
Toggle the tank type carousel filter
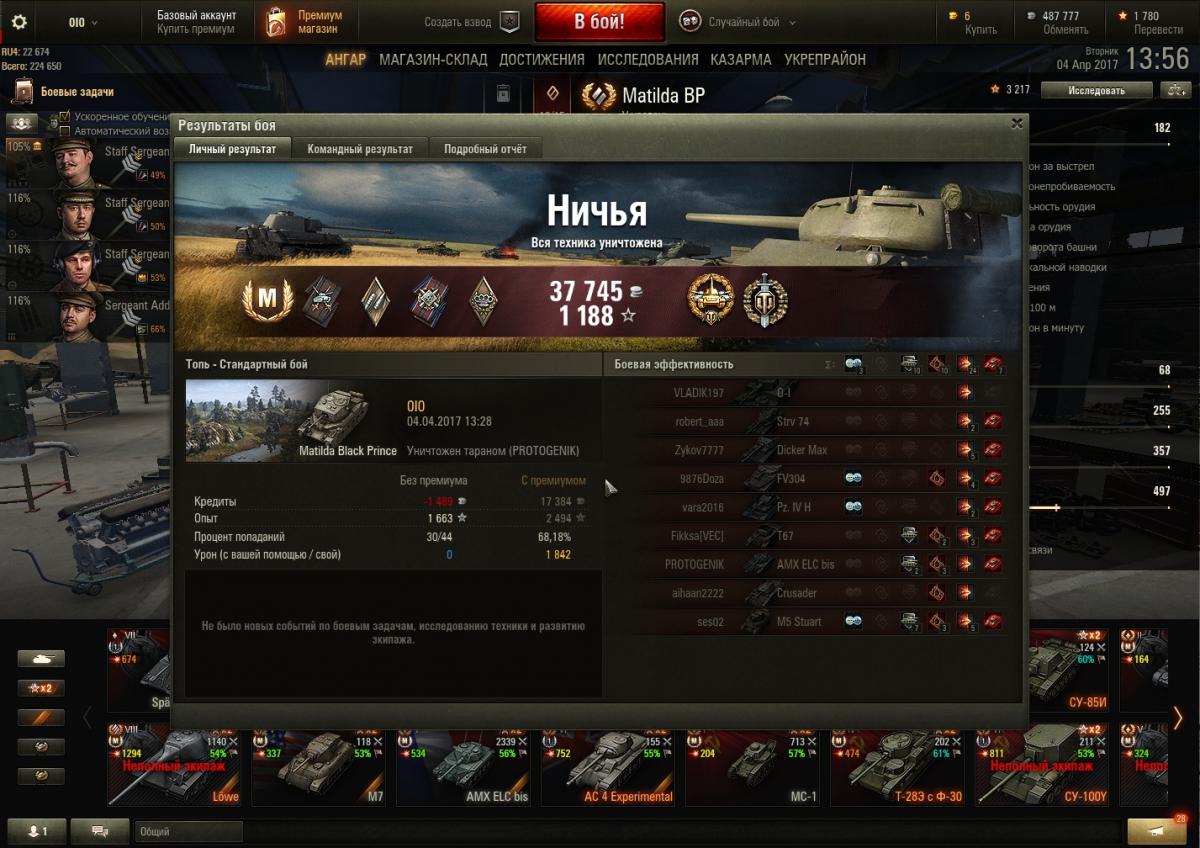tap(41, 659)
